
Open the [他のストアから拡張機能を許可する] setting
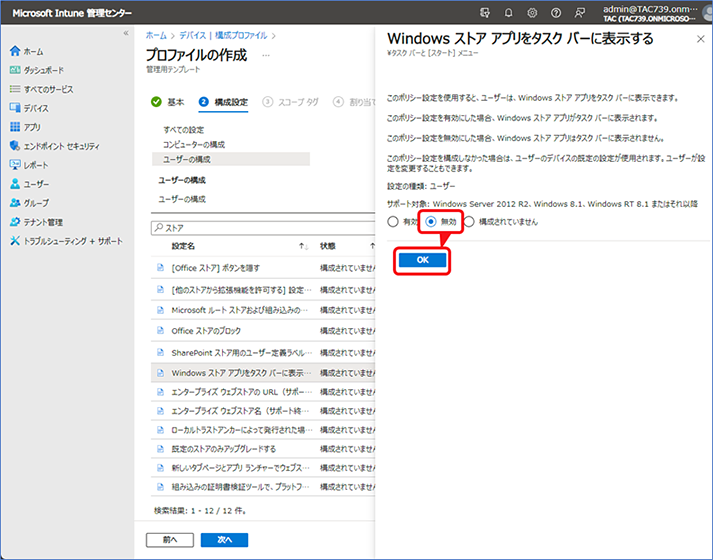241,290
